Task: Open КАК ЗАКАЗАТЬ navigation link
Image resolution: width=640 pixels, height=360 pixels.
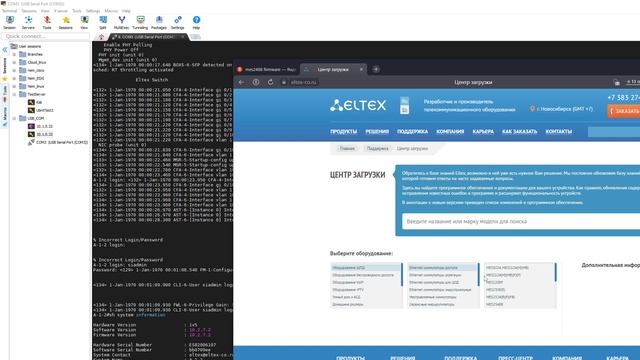Action: coord(519,131)
